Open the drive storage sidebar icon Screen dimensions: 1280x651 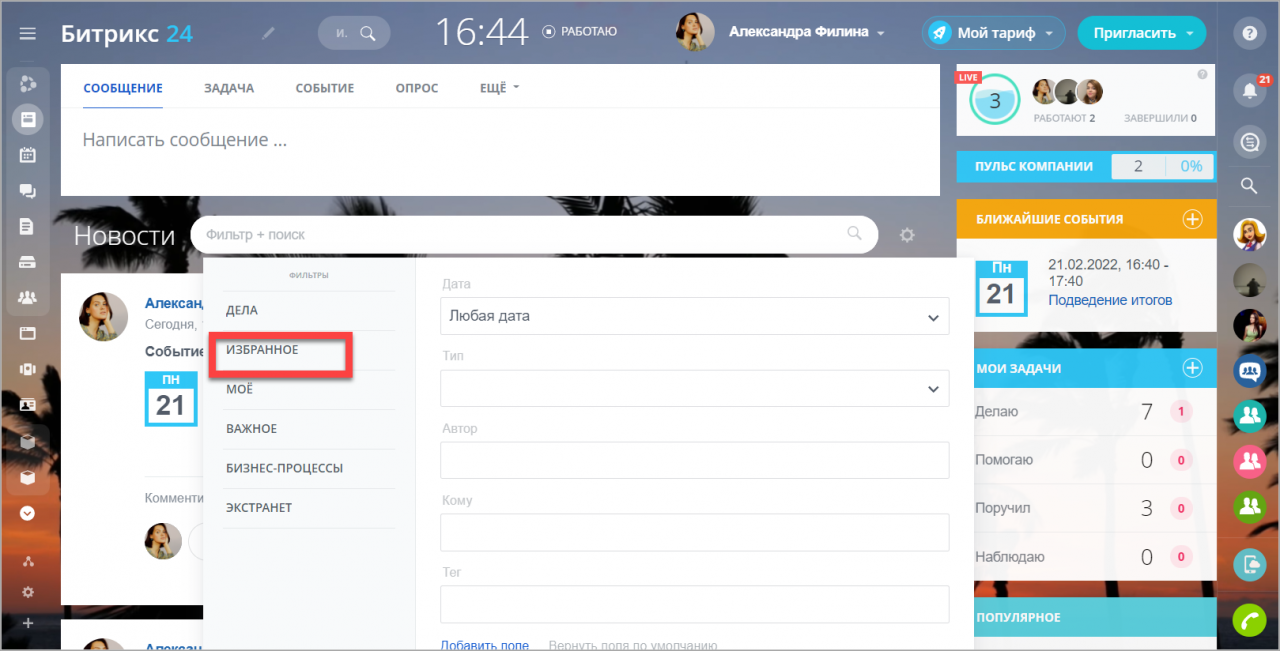point(28,262)
